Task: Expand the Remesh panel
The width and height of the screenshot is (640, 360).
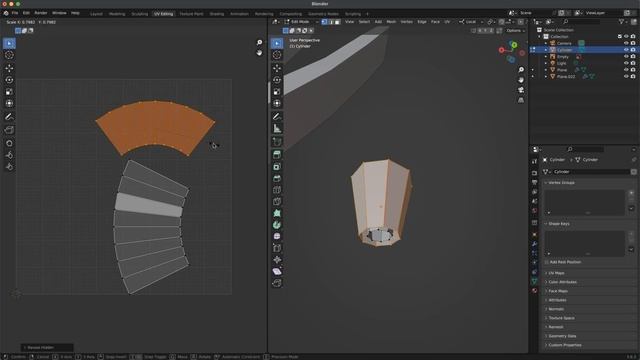Action: click(x=555, y=327)
